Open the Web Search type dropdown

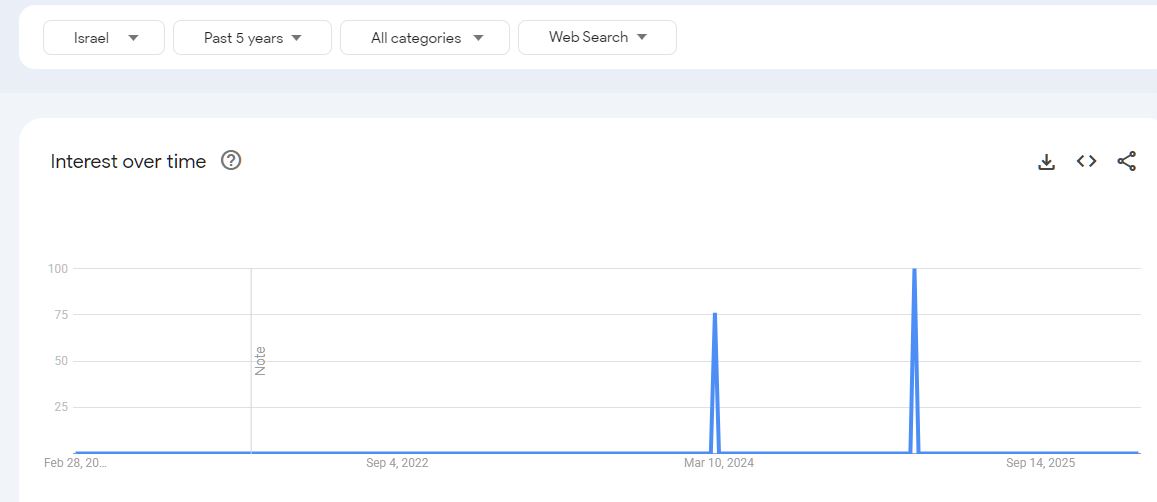click(x=597, y=38)
